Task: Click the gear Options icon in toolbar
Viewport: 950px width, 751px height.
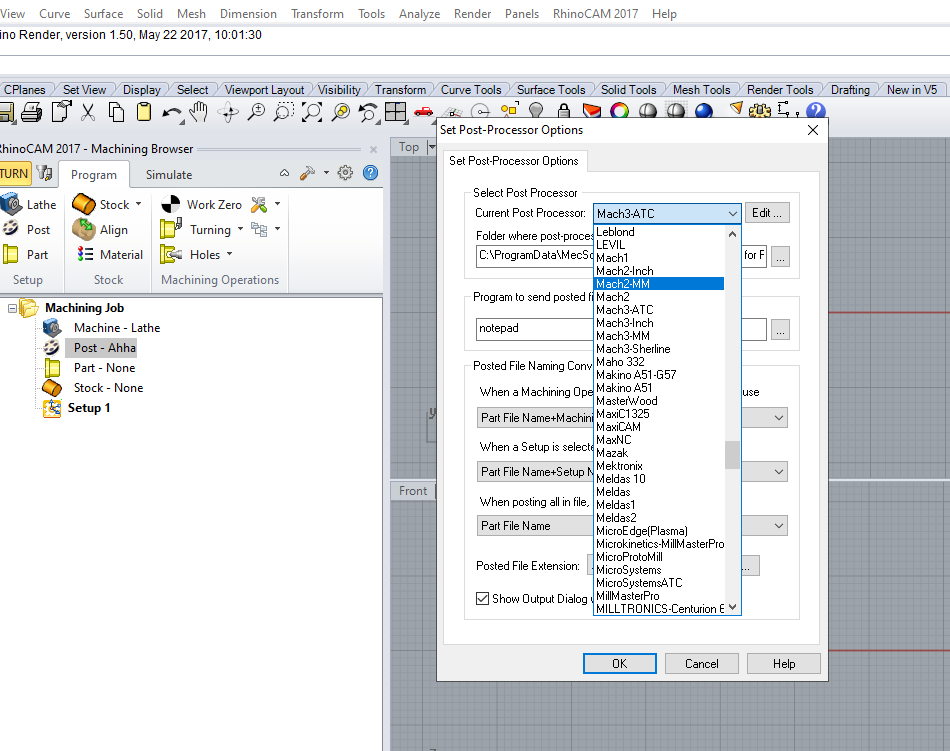Action: tap(760, 110)
